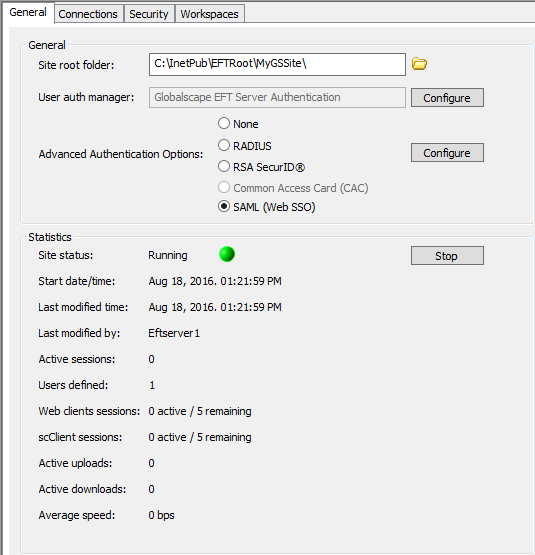
Task: Click the Average speed 0 bps value
Action: (x=161, y=515)
